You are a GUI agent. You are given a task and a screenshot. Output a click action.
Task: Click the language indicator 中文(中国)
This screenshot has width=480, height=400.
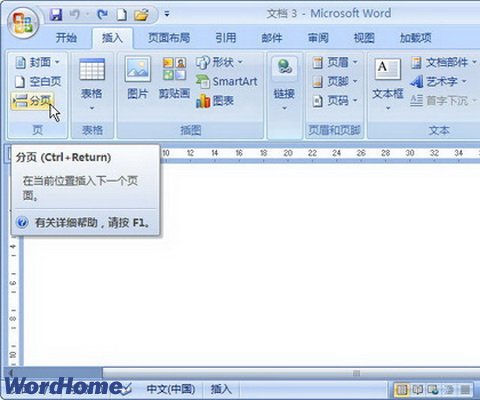coord(171,389)
